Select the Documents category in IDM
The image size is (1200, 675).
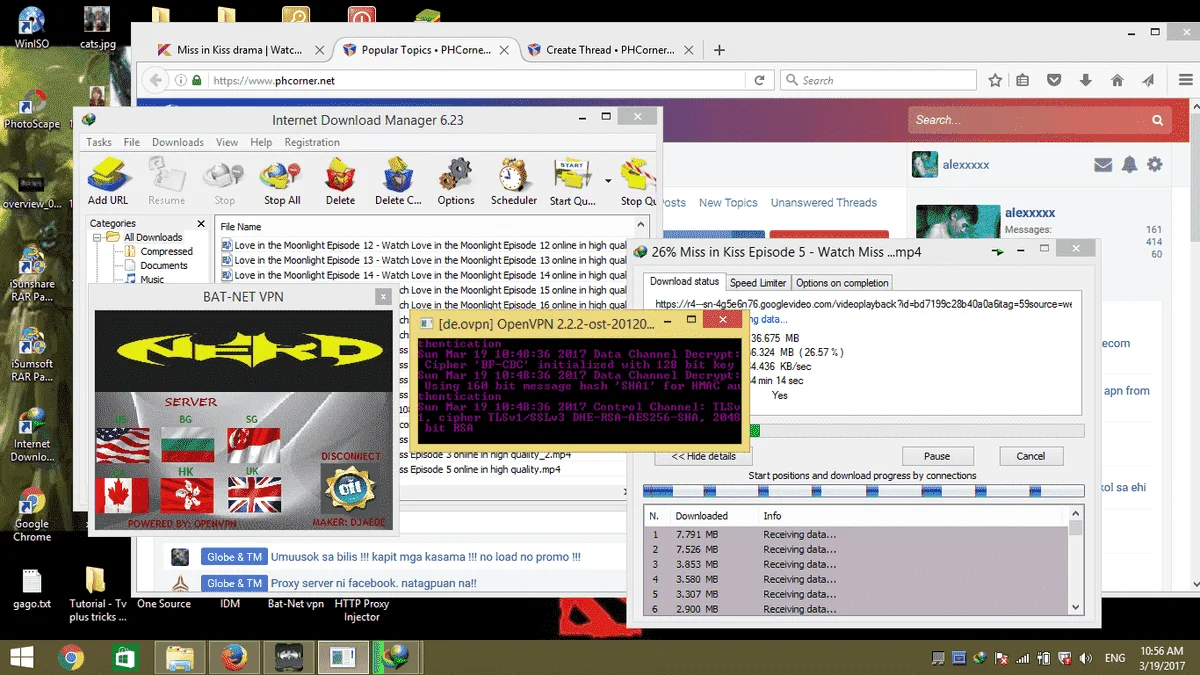[164, 265]
